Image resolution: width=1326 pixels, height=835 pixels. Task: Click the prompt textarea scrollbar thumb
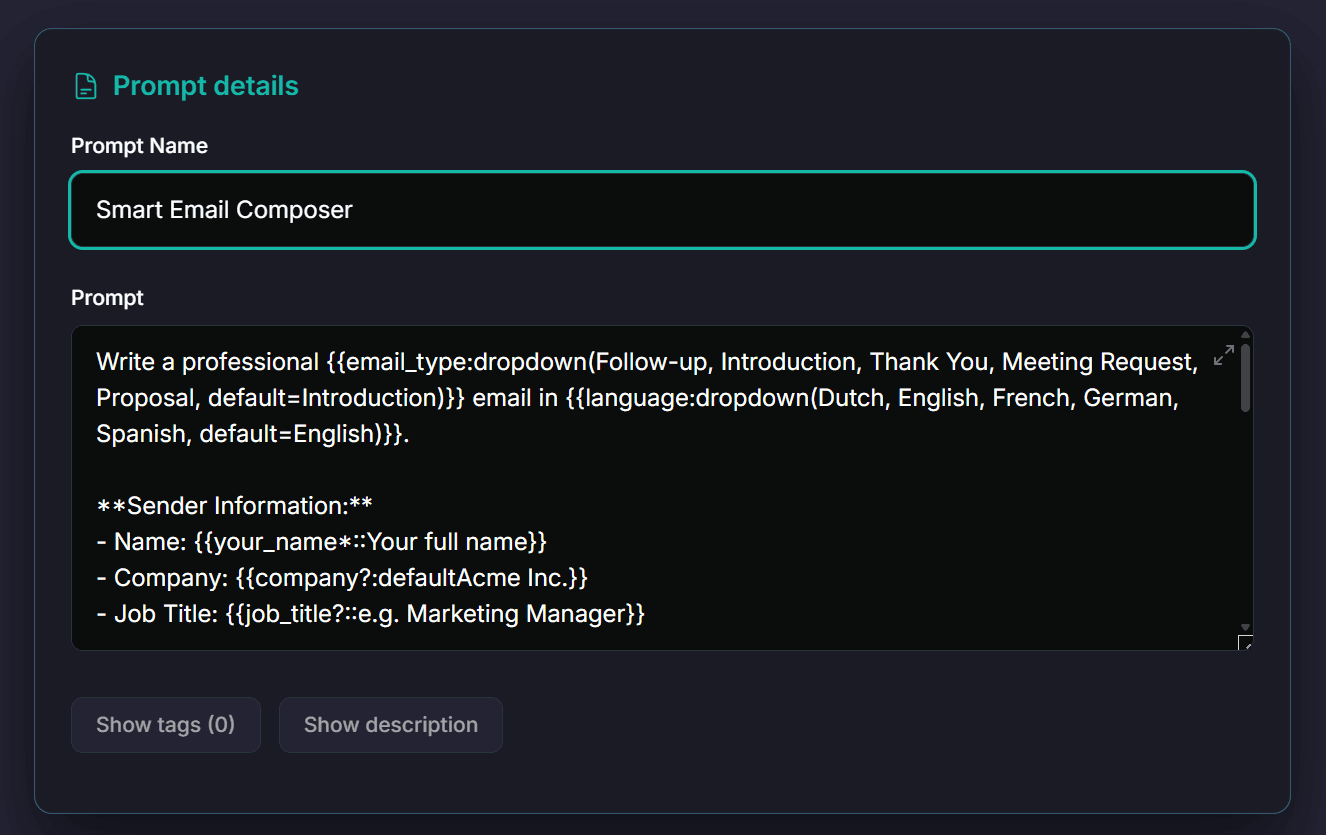pos(1245,378)
